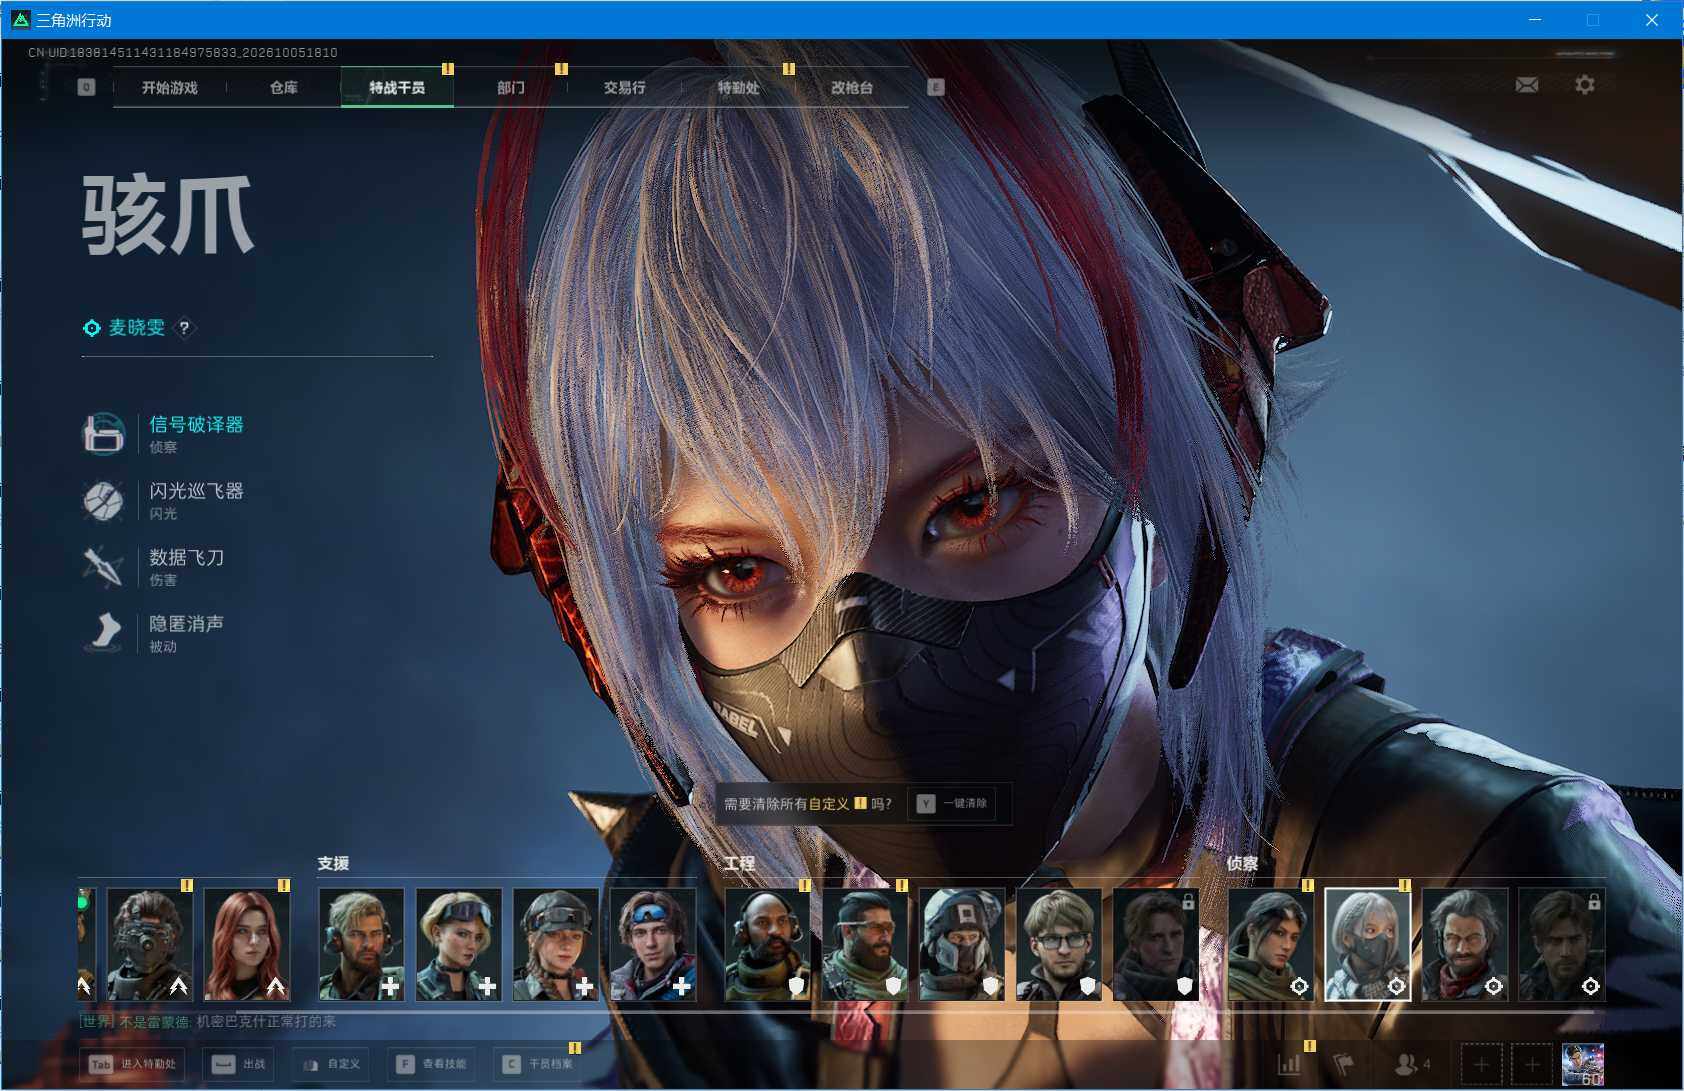Screen dimensions: 1684x1091
Task: Click the first empty squad slot plus
Action: pyautogui.click(x=1481, y=1064)
